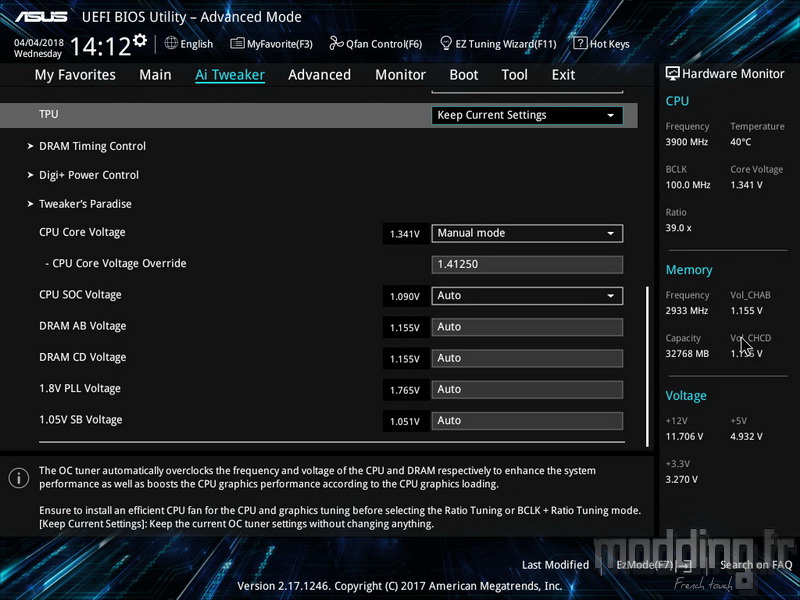This screenshot has width=800, height=600.
Task: Click the 39.0 x ratio value
Action: [x=678, y=228]
